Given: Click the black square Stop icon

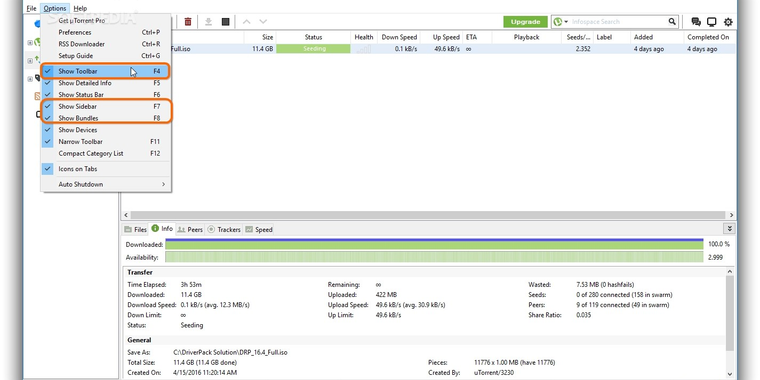Looking at the screenshot, I should tap(225, 21).
